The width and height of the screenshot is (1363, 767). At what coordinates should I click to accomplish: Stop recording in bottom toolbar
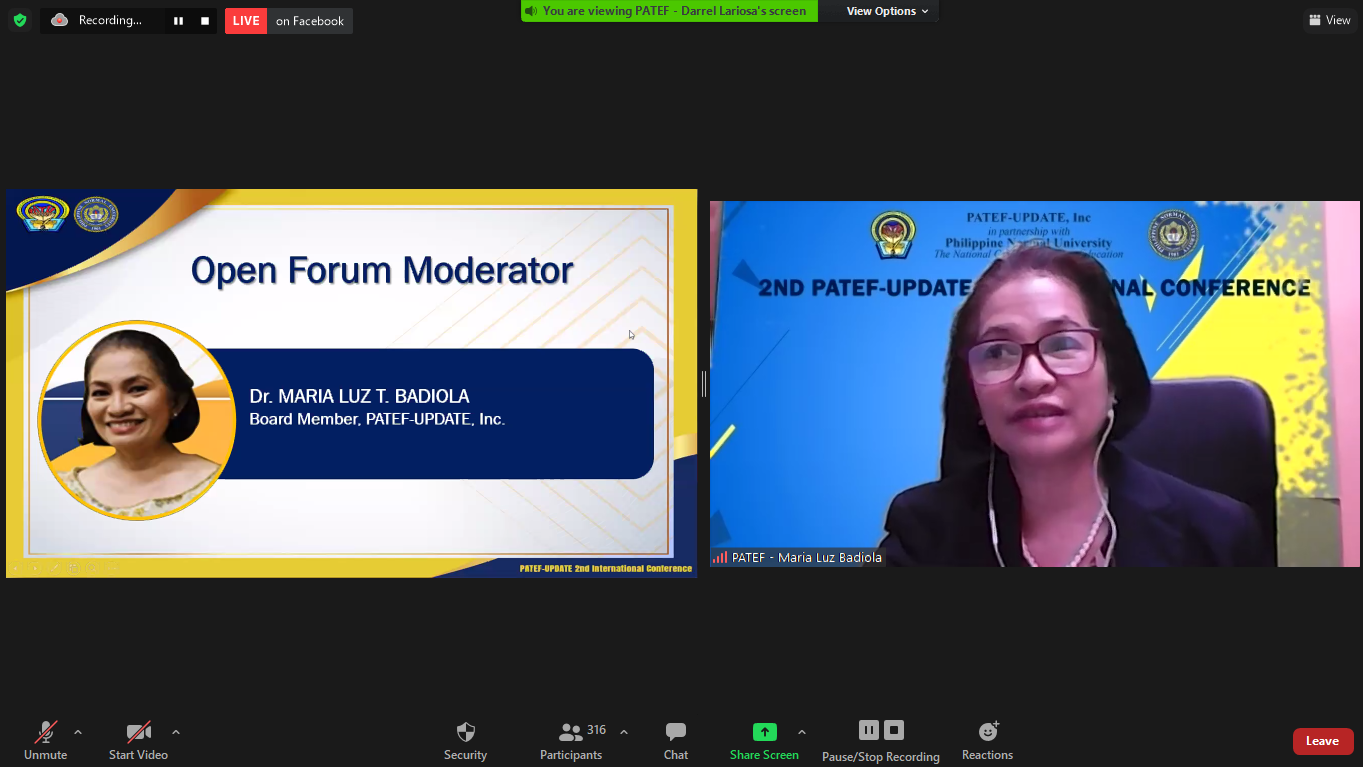coord(894,730)
